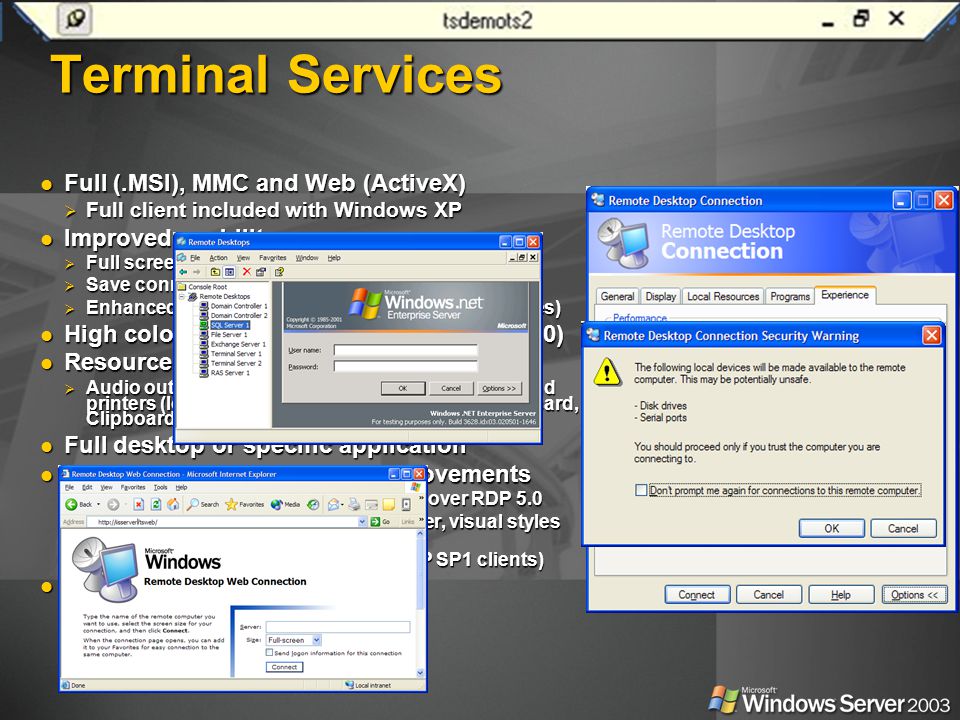Click the Refresh icon in Internet Explorer toolbar

tap(156, 504)
